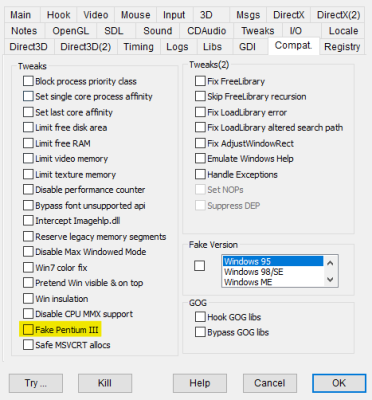Enable Intercept Imagehlp.dll checkbox
This screenshot has height=400, width=372.
coord(28,220)
